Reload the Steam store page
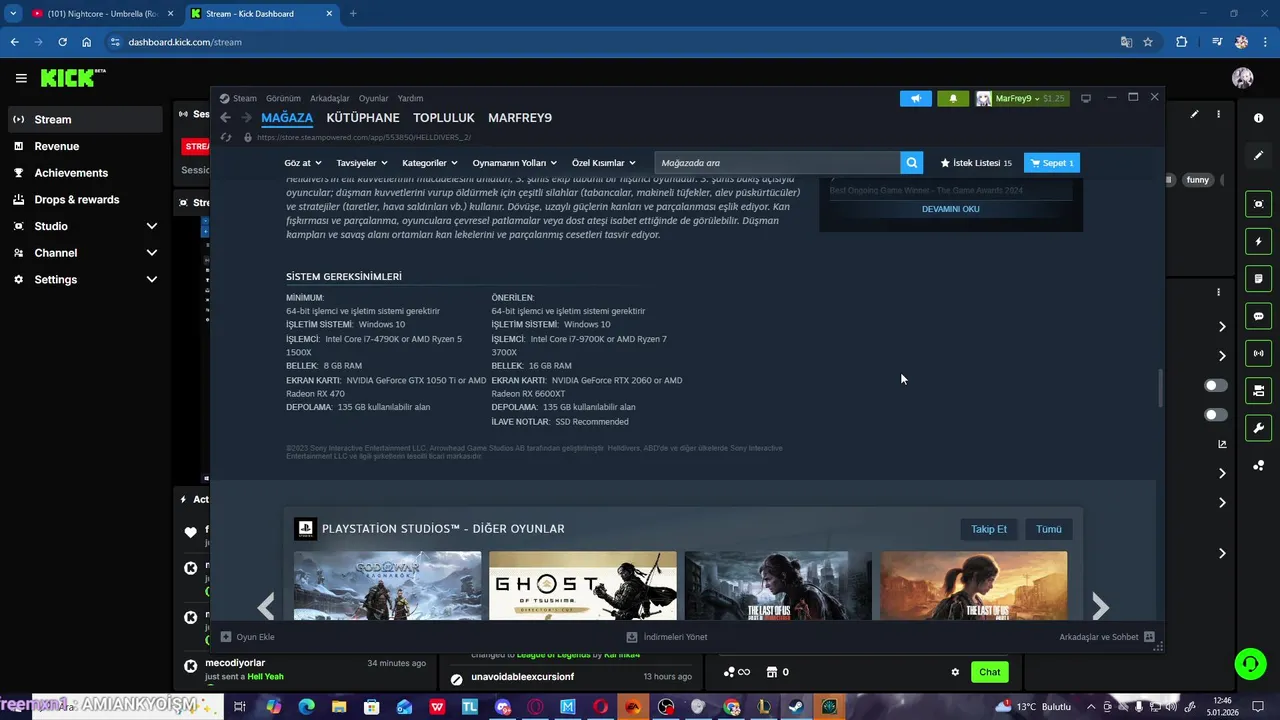This screenshot has height=720, width=1280. pos(226,137)
